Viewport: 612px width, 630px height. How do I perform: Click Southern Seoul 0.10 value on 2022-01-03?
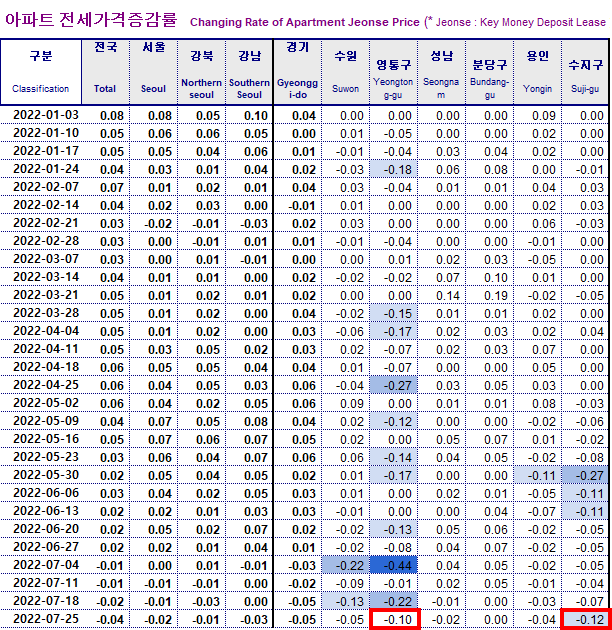(x=249, y=116)
